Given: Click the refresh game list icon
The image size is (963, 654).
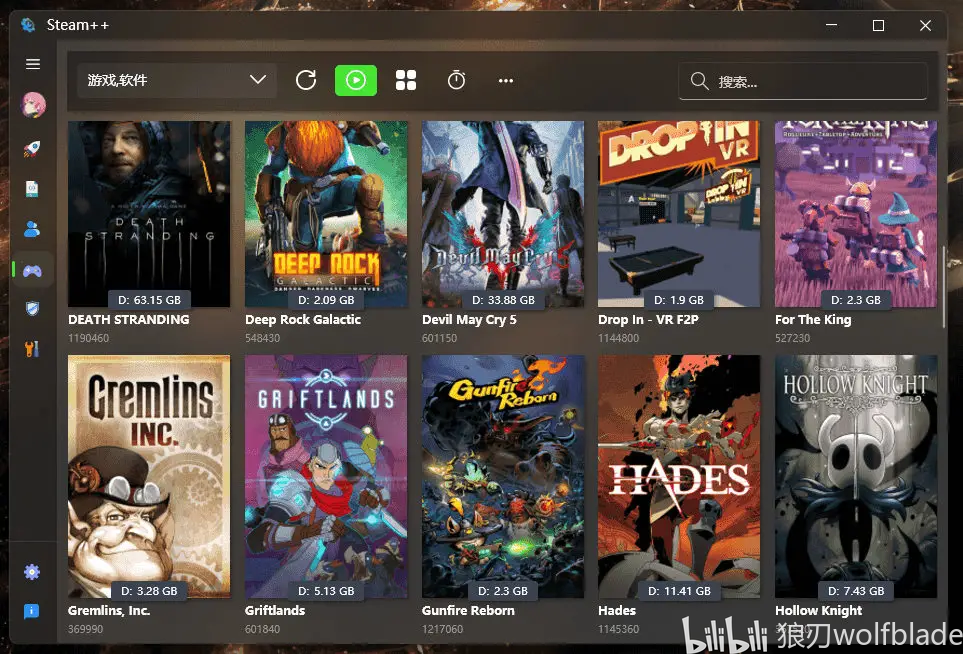Looking at the screenshot, I should [x=306, y=80].
